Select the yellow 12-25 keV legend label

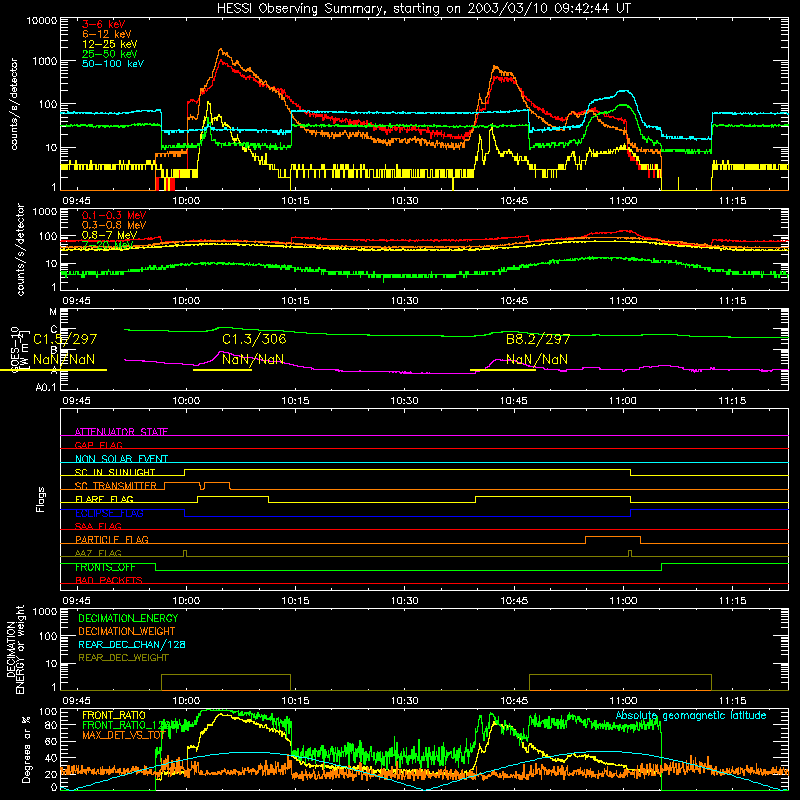coord(110,44)
